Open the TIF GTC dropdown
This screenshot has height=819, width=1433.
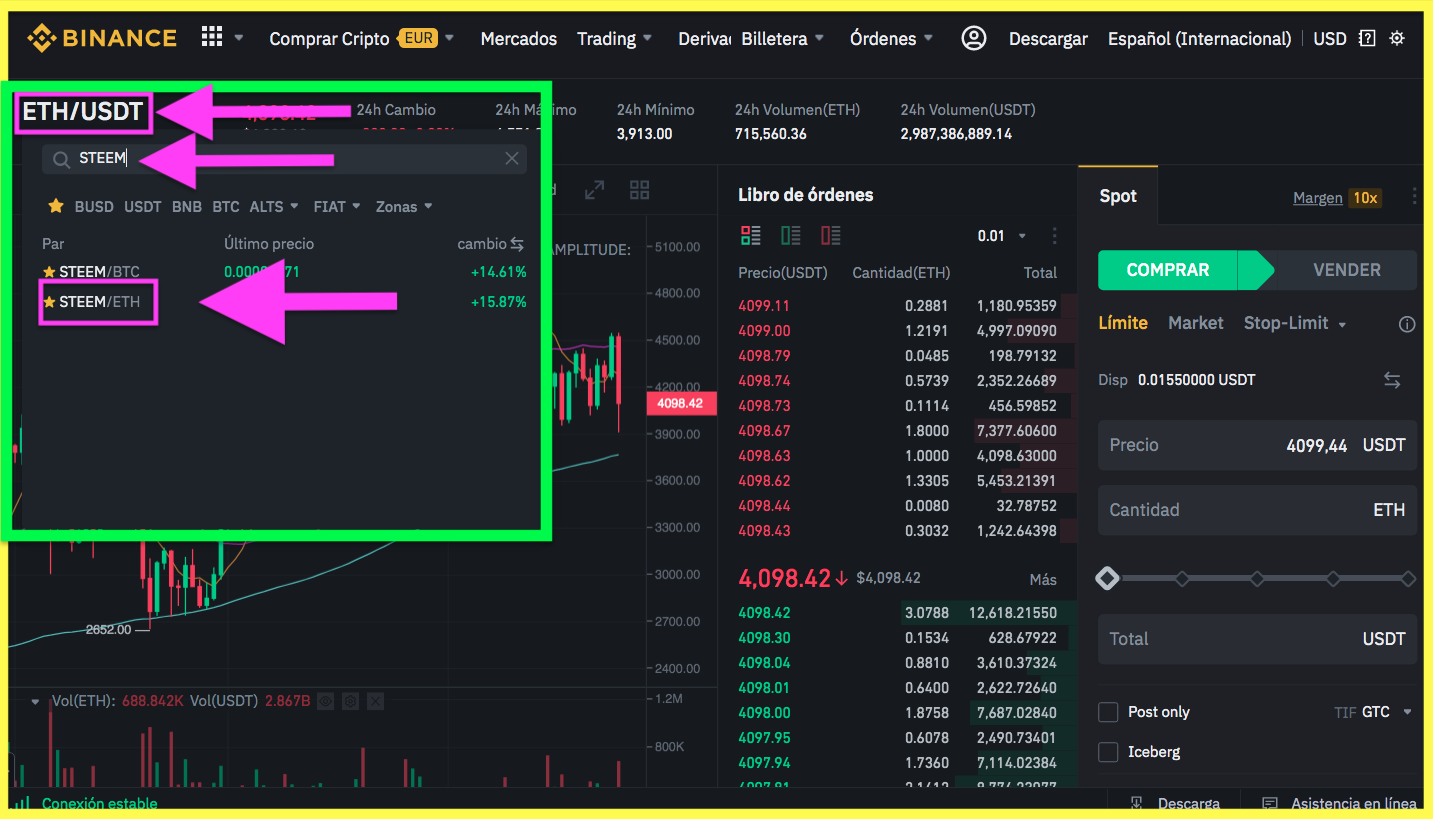pyautogui.click(x=1374, y=712)
